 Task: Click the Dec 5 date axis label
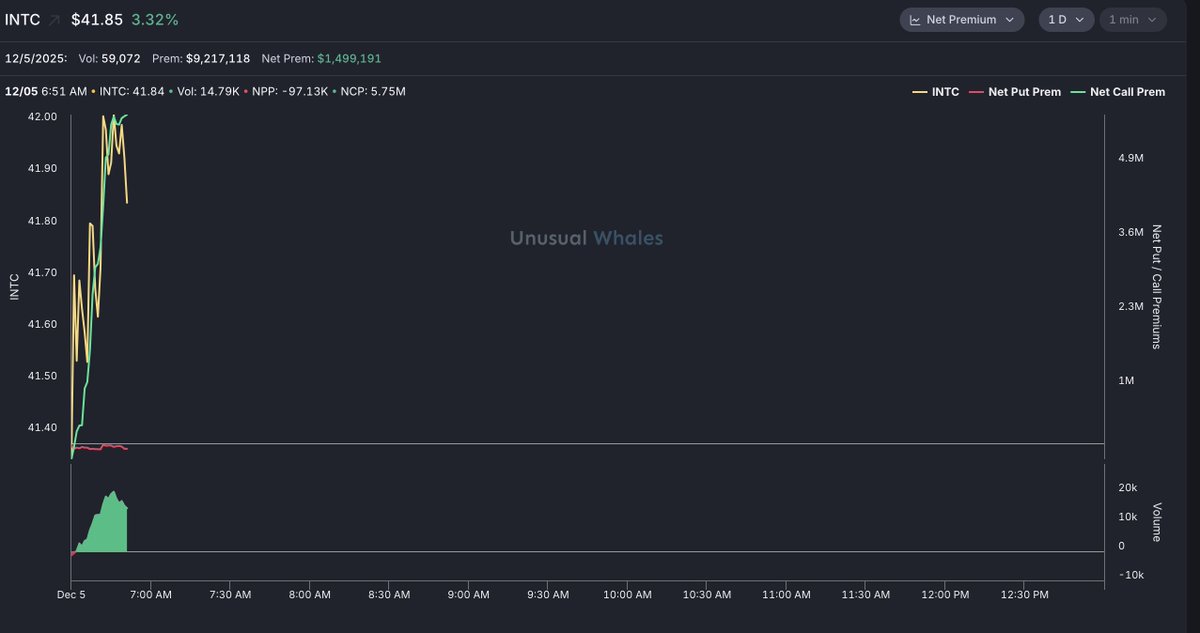pyautogui.click(x=71, y=595)
